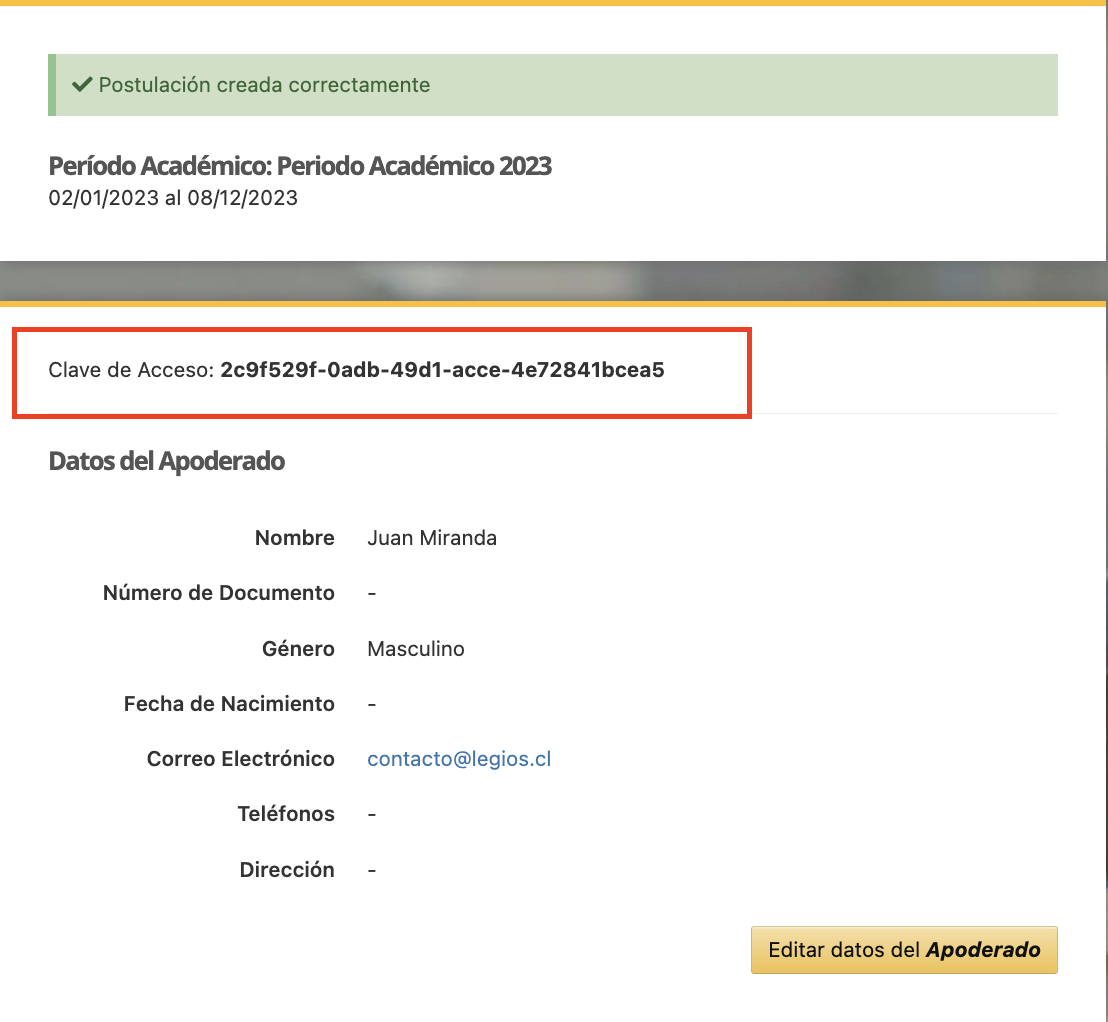Click the 'Período Académico' heading
Image resolution: width=1108 pixels, height=1022 pixels.
coord(300,166)
